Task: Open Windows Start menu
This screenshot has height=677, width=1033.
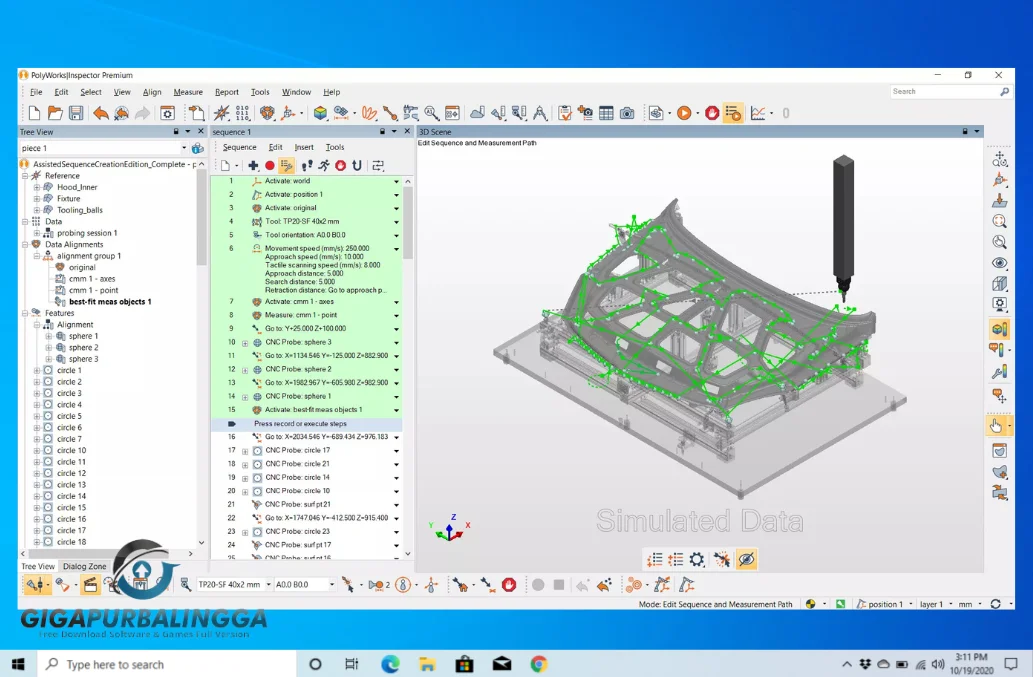Action: pyautogui.click(x=18, y=664)
